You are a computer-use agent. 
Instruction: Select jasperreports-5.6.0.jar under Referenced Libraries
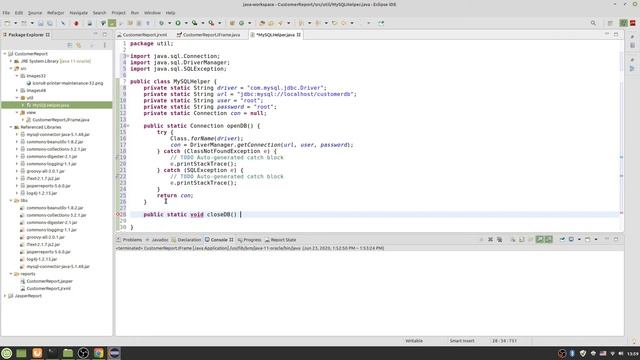pos(48,186)
